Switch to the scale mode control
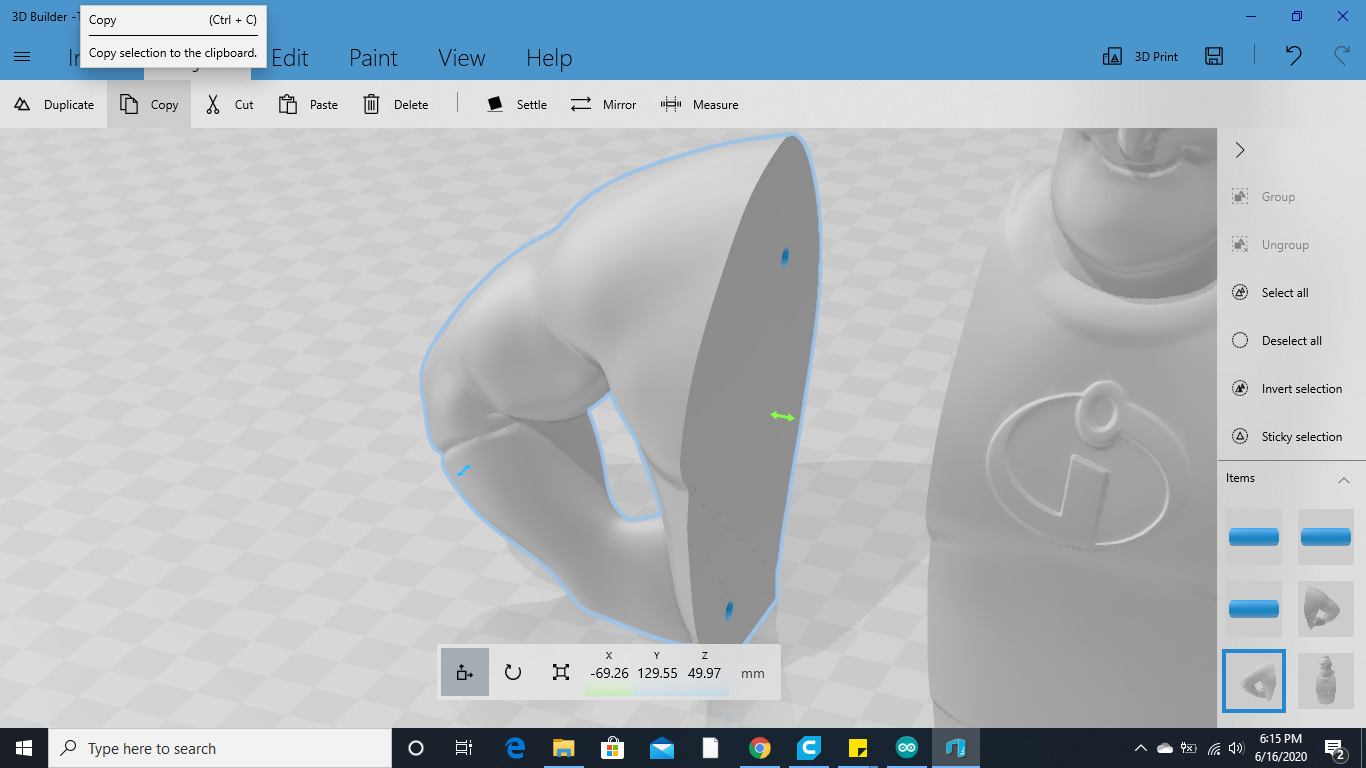 pos(561,671)
